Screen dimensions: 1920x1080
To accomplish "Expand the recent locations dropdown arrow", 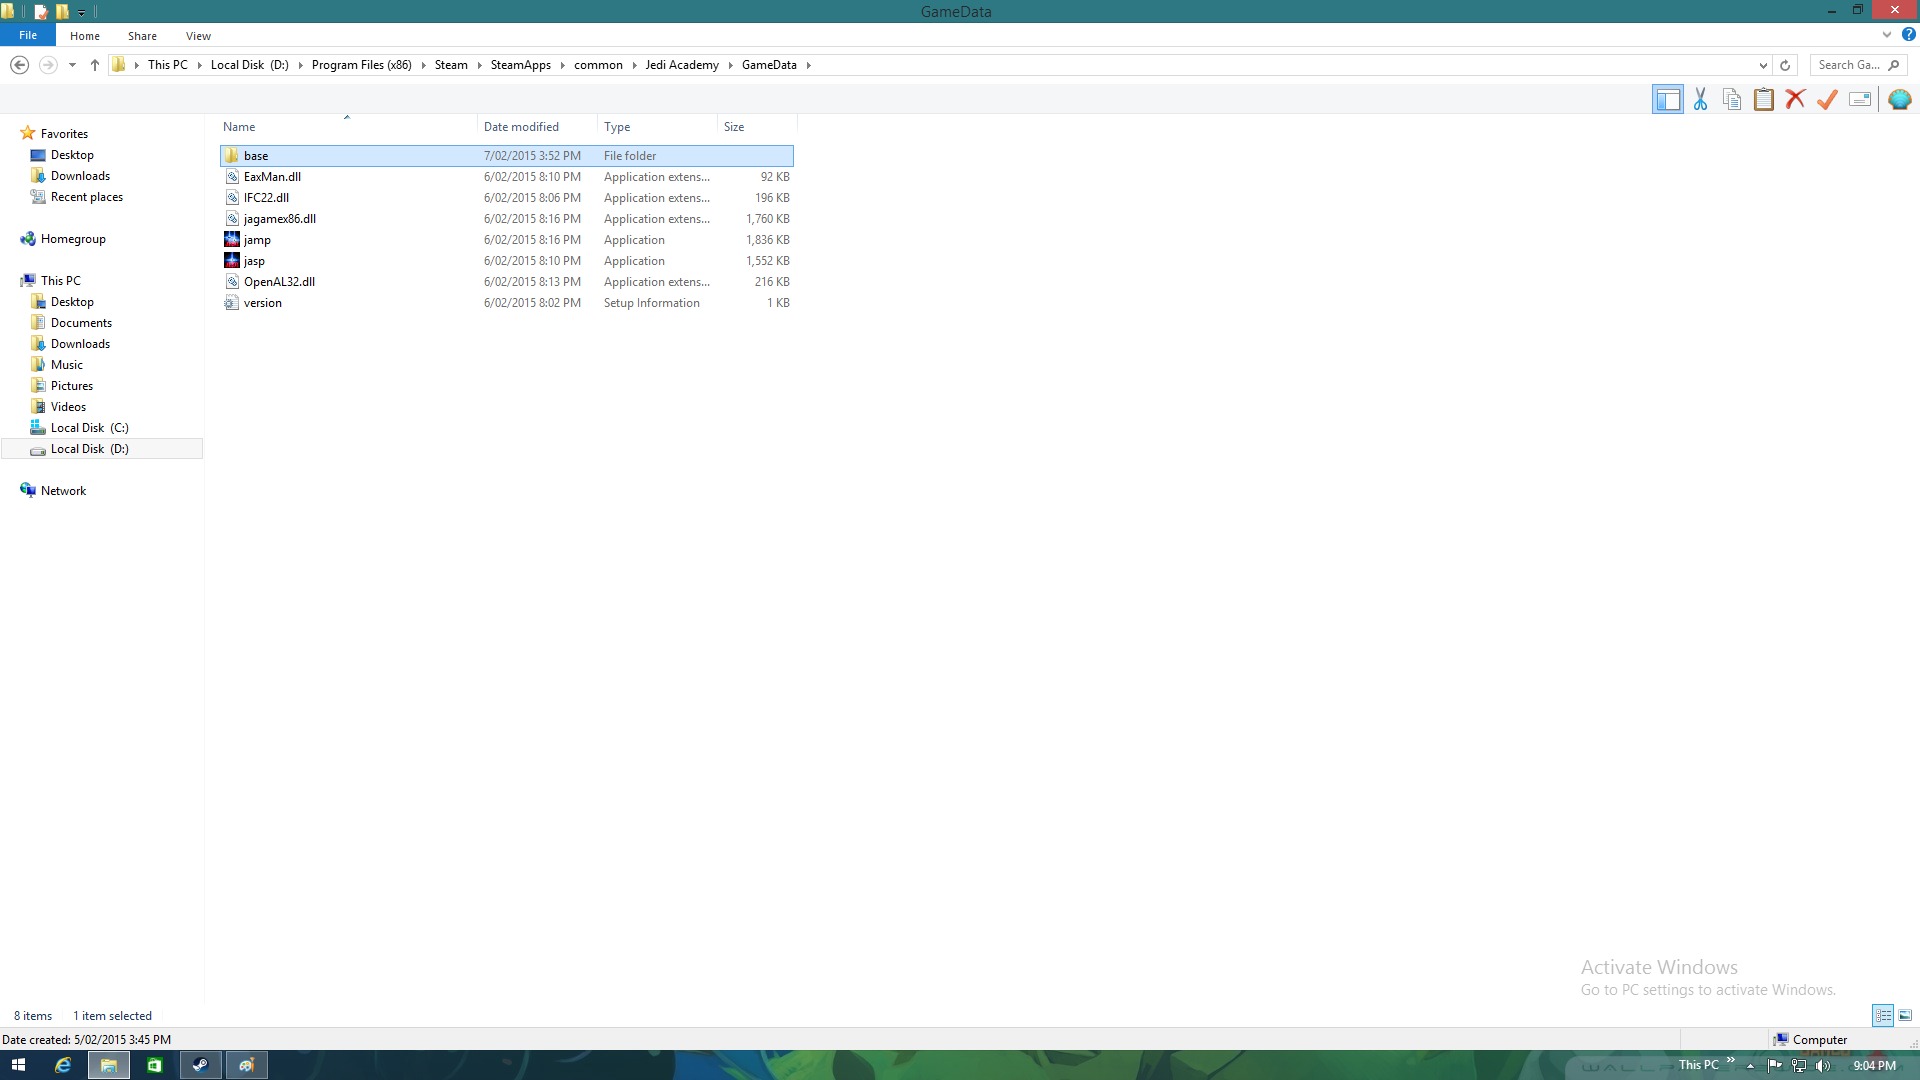I will pos(72,65).
